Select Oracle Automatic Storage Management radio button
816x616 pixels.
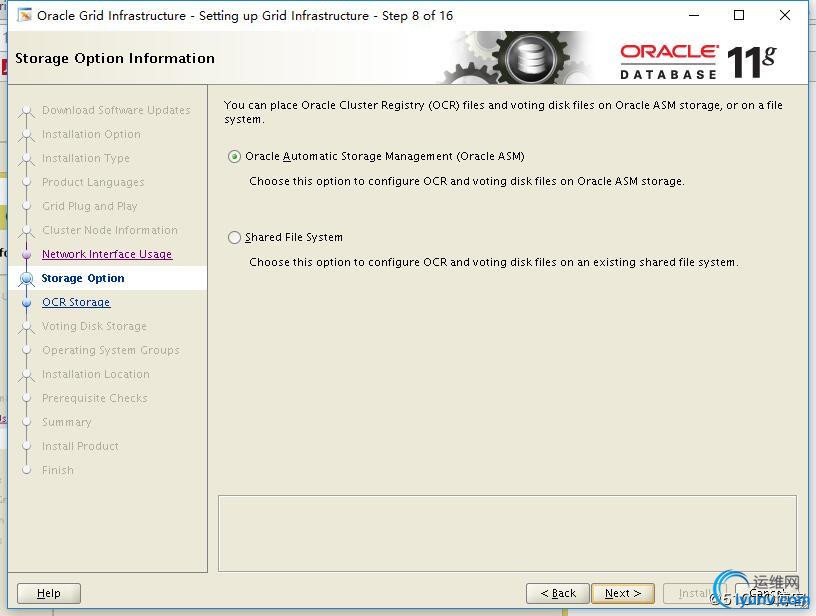[234, 157]
